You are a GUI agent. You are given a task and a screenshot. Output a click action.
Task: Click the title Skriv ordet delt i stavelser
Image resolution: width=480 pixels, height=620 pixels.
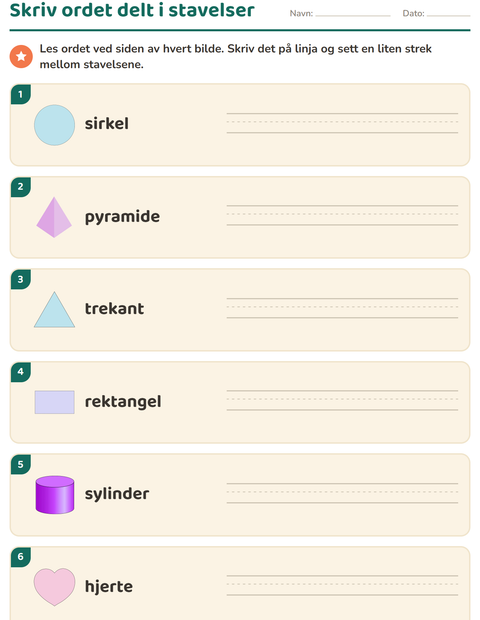pos(132,9)
